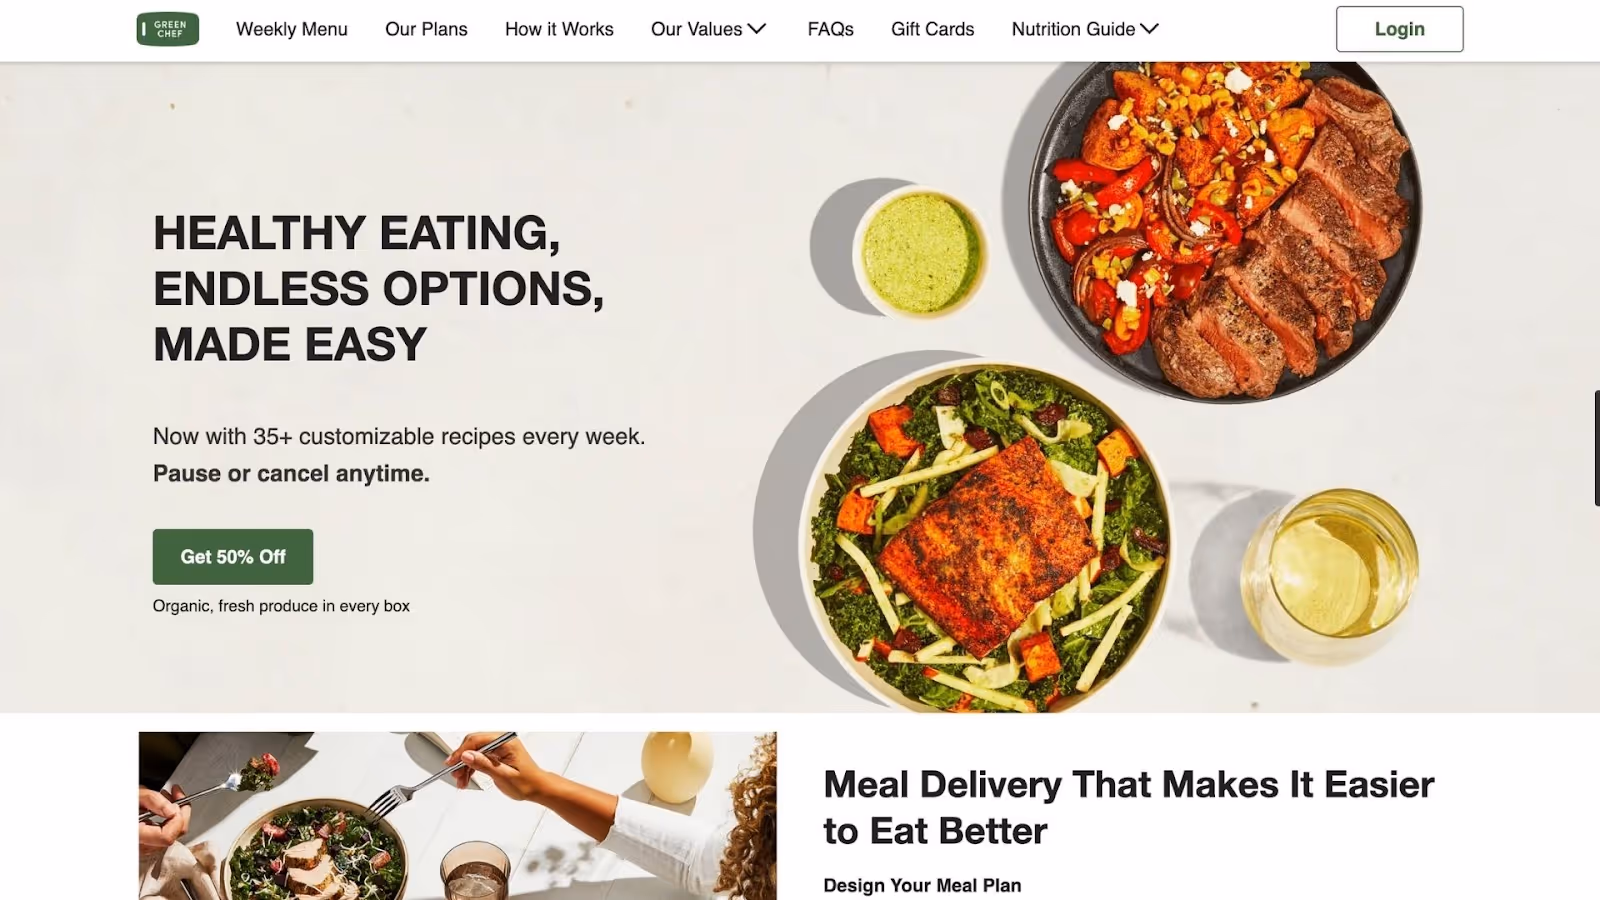1600x900 pixels.
Task: Click the white wine glass image
Action: [x=1330, y=576]
